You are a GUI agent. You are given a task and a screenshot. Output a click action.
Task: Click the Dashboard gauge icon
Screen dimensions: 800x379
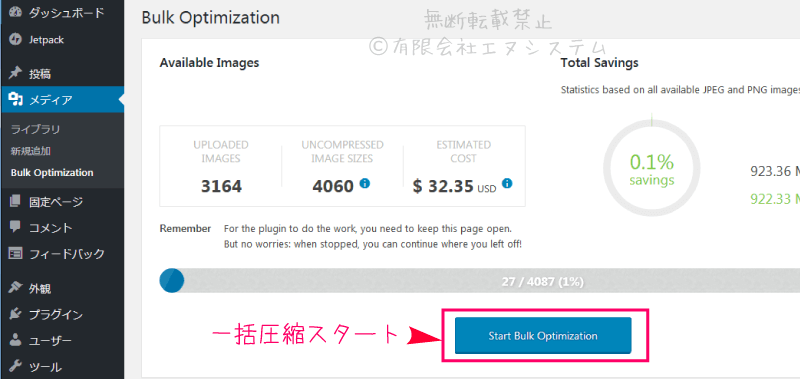coord(16,12)
